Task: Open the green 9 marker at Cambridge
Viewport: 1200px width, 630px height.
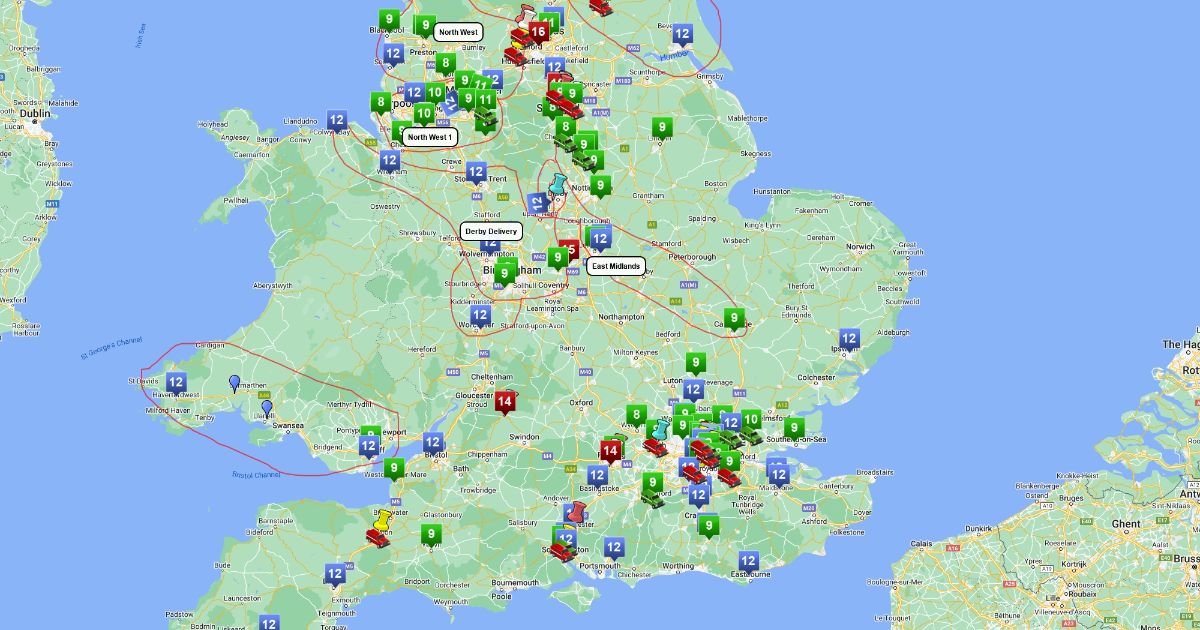Action: click(x=734, y=320)
